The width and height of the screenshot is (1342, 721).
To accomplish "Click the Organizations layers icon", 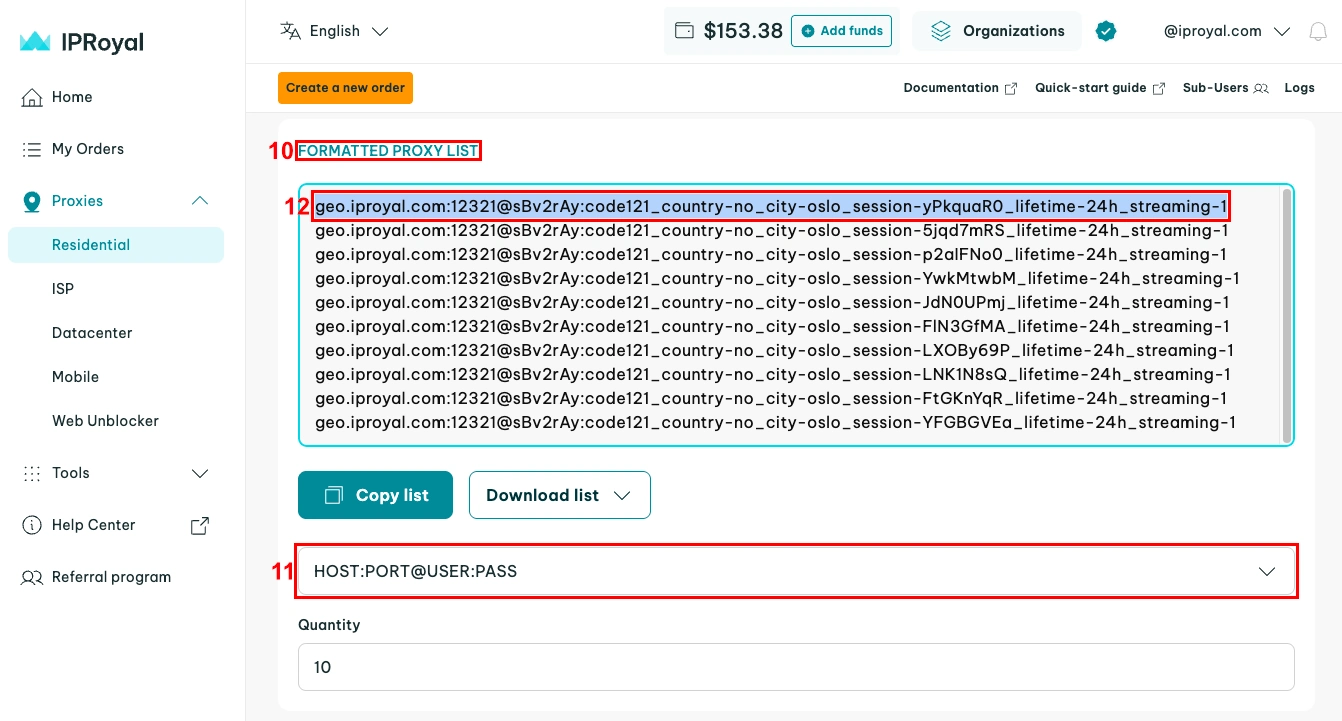I will click(941, 31).
